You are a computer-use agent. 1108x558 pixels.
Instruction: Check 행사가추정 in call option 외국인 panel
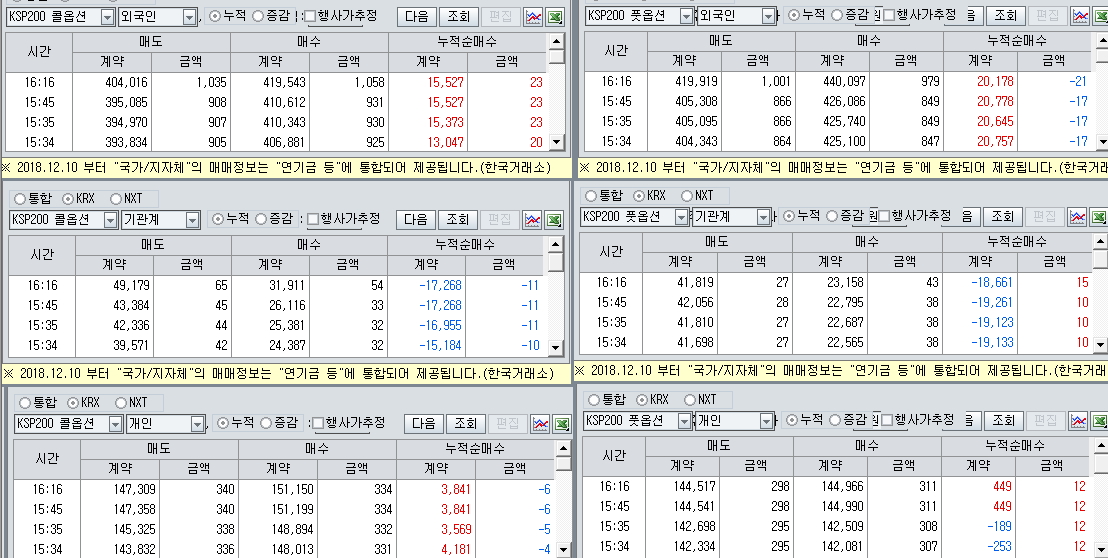click(x=310, y=16)
